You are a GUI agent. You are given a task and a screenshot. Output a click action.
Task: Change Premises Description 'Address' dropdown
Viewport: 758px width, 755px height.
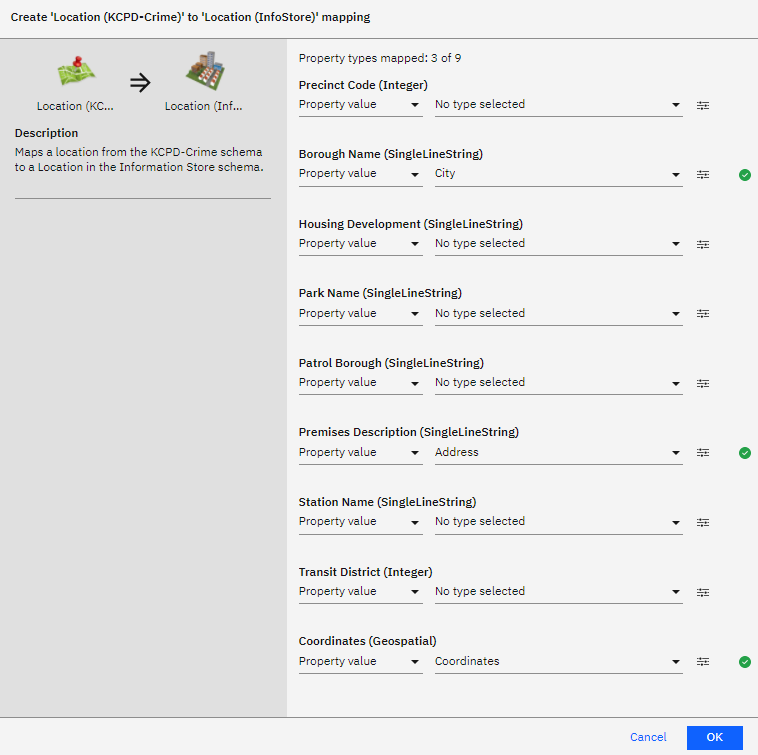click(558, 453)
